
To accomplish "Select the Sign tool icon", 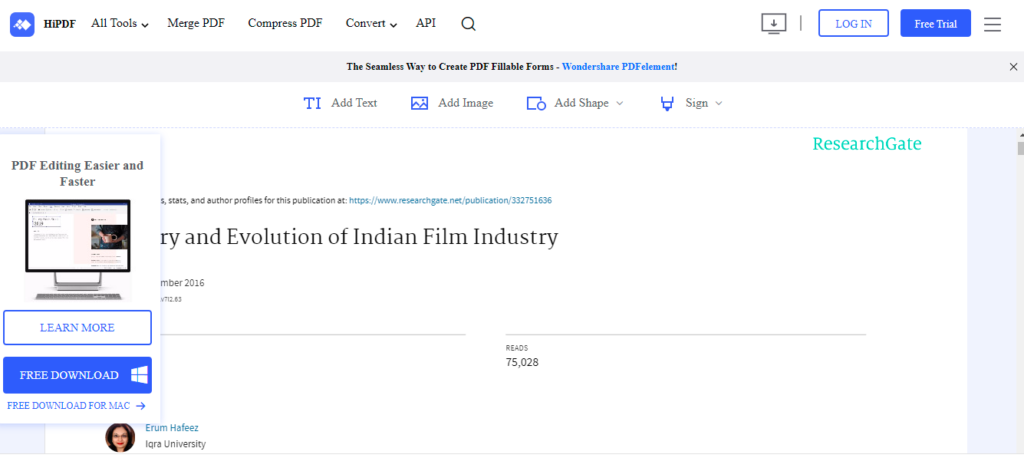I will point(667,103).
